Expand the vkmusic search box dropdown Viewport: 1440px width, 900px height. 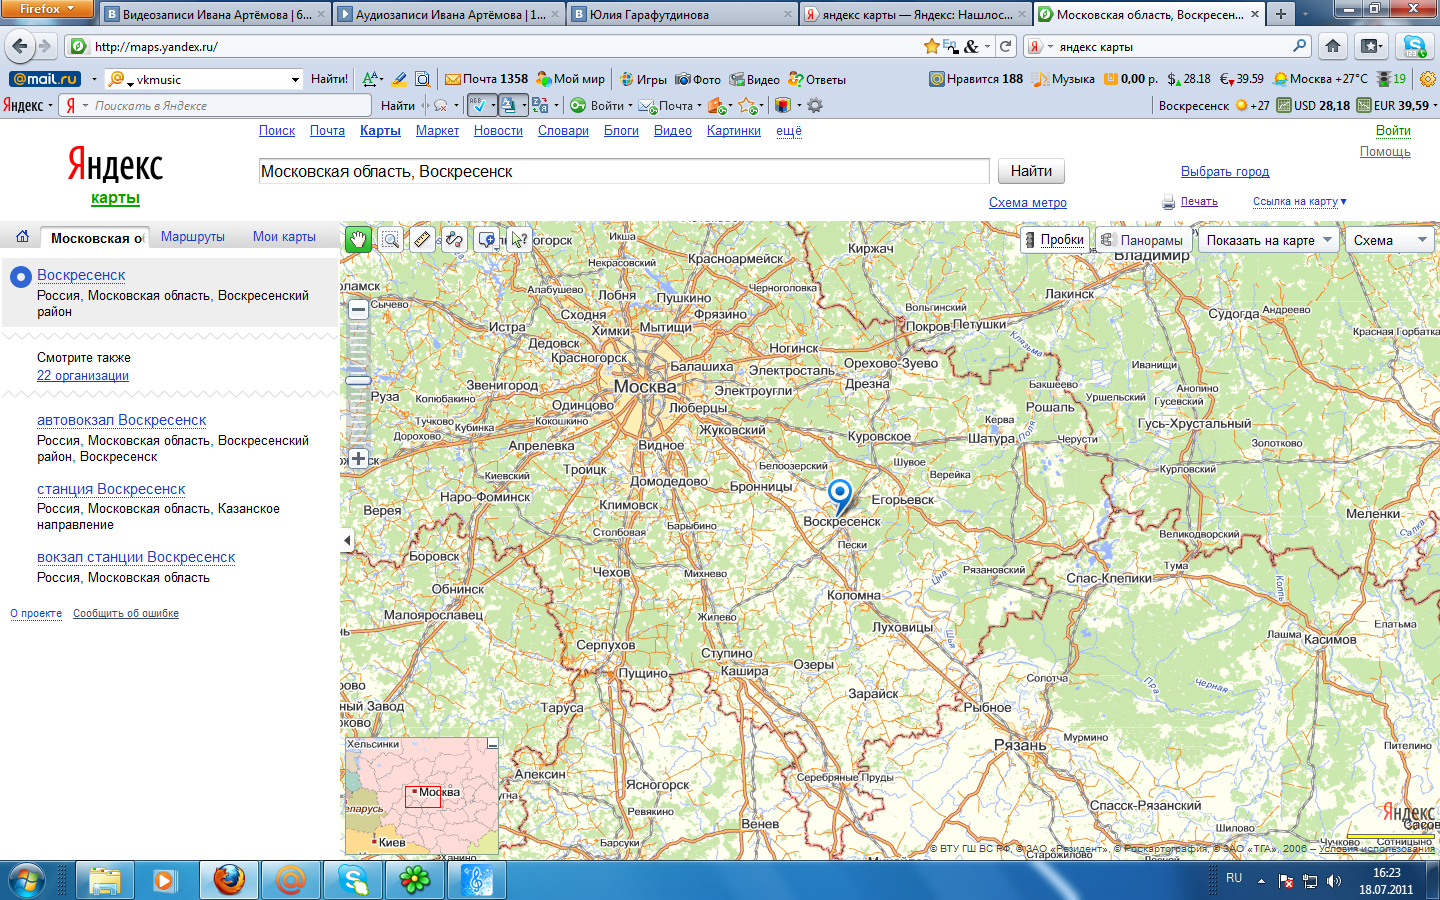coord(295,79)
